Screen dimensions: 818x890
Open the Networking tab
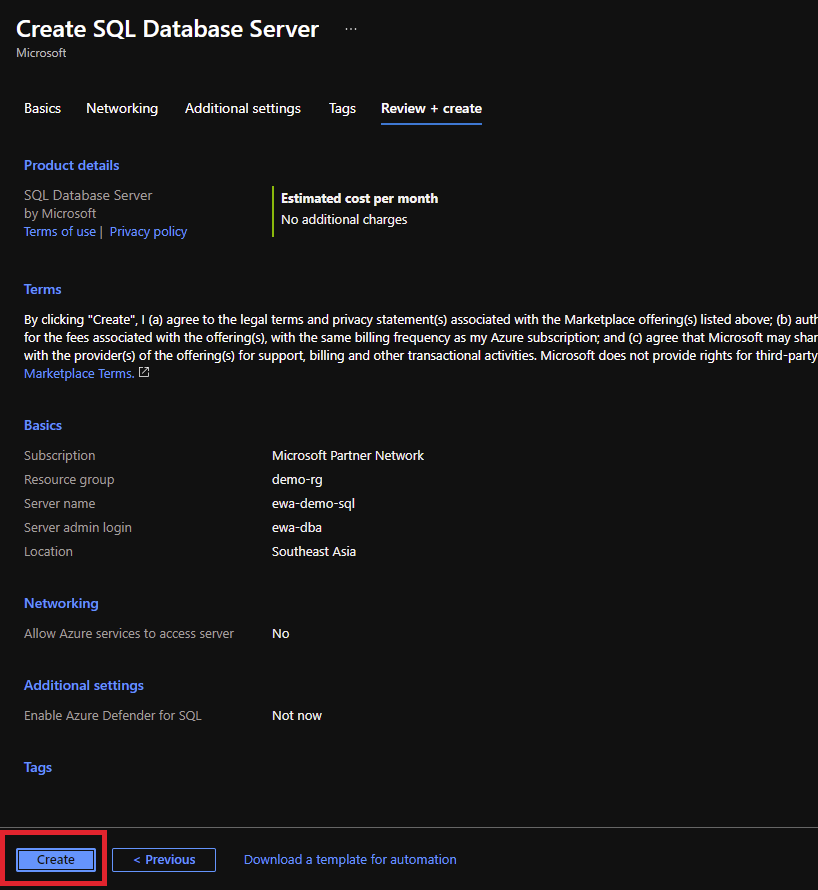point(122,108)
